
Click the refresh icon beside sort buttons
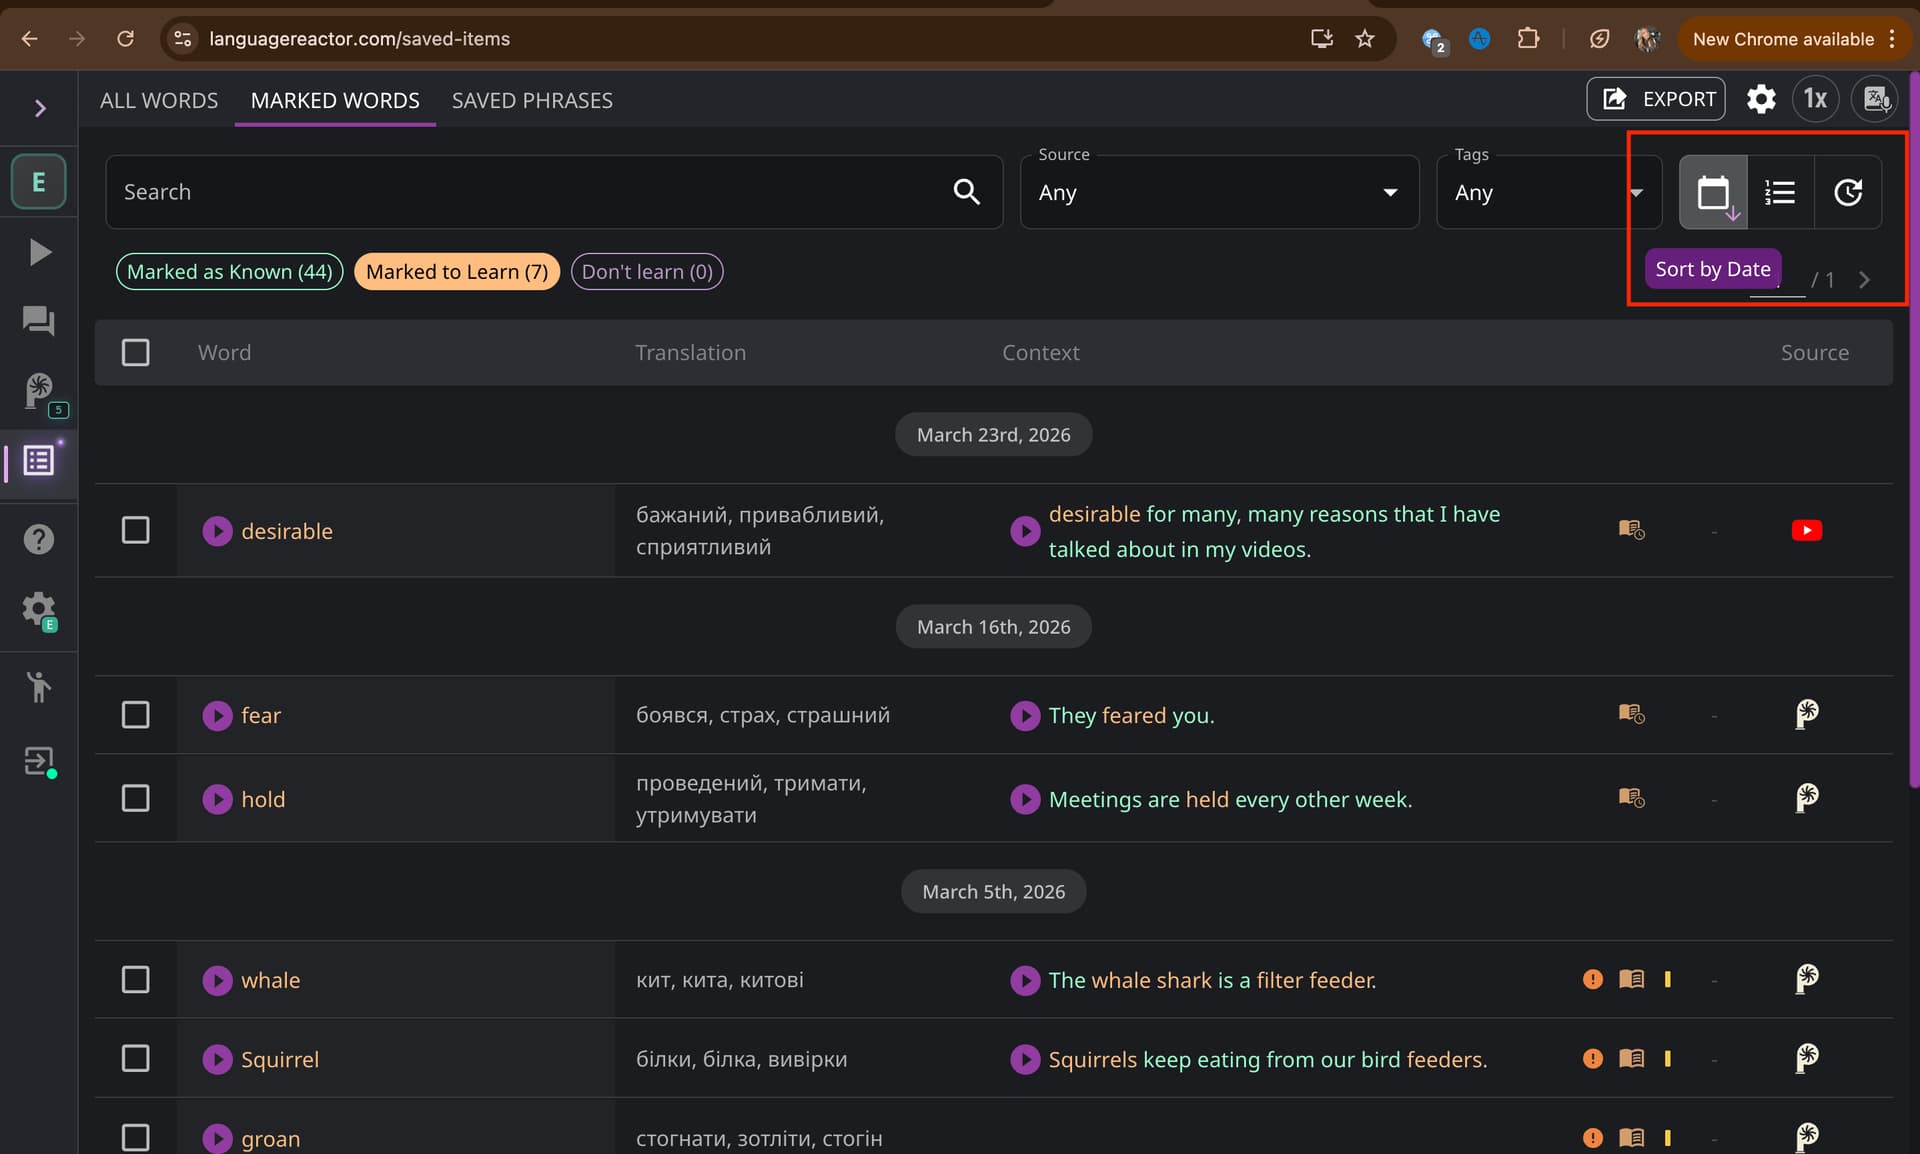click(x=1848, y=192)
